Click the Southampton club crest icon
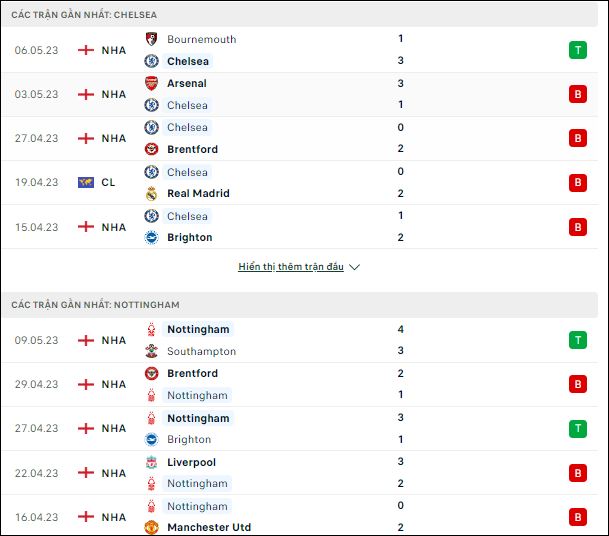609x536 pixels. point(151,351)
